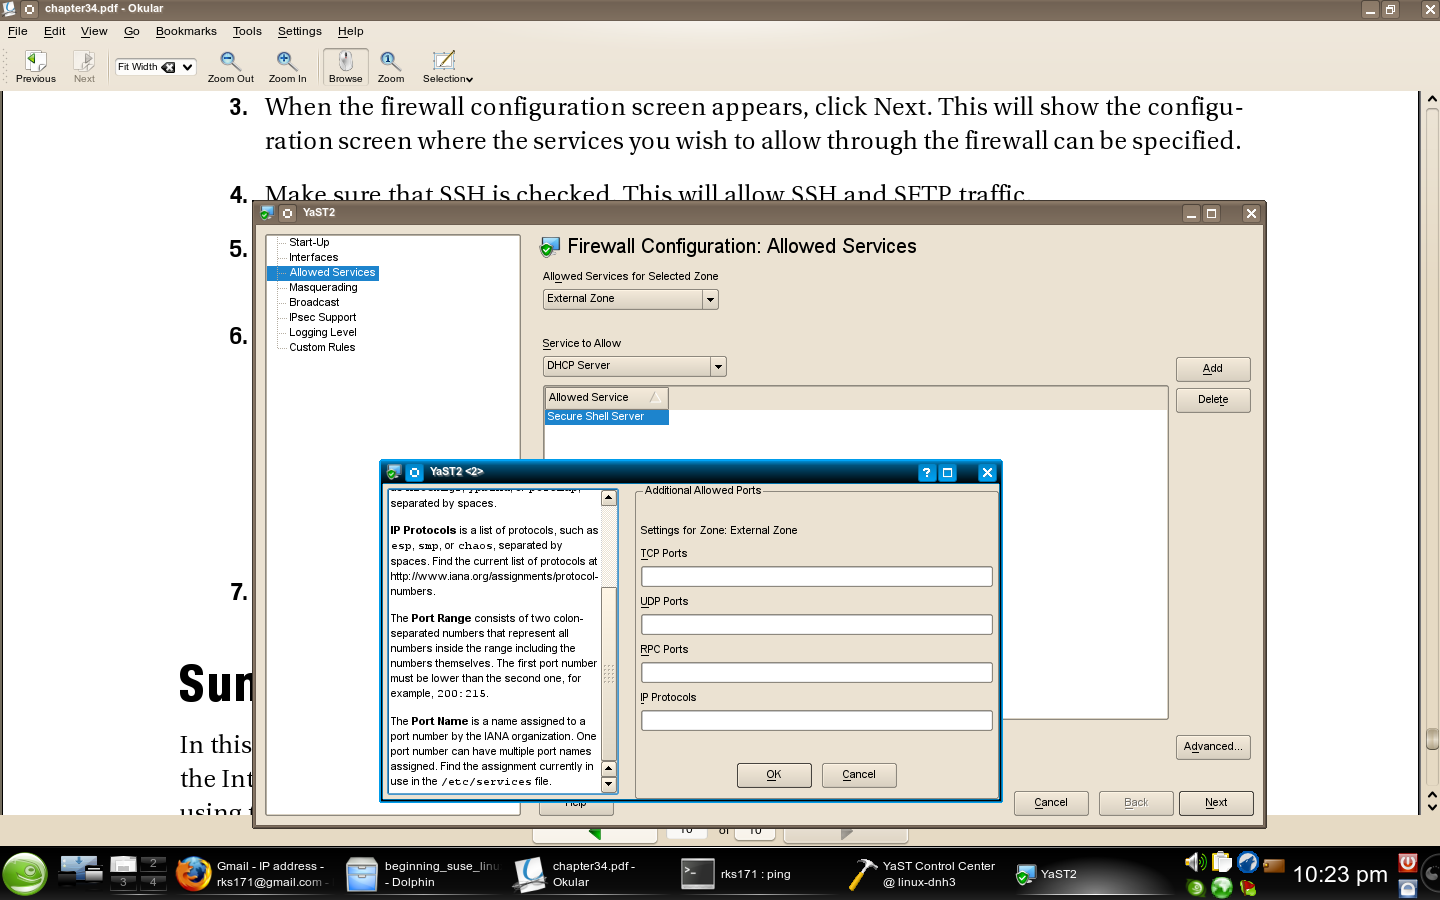Go to Previous page in Okular toolbar
Image resolution: width=1440 pixels, height=900 pixels.
(36, 67)
